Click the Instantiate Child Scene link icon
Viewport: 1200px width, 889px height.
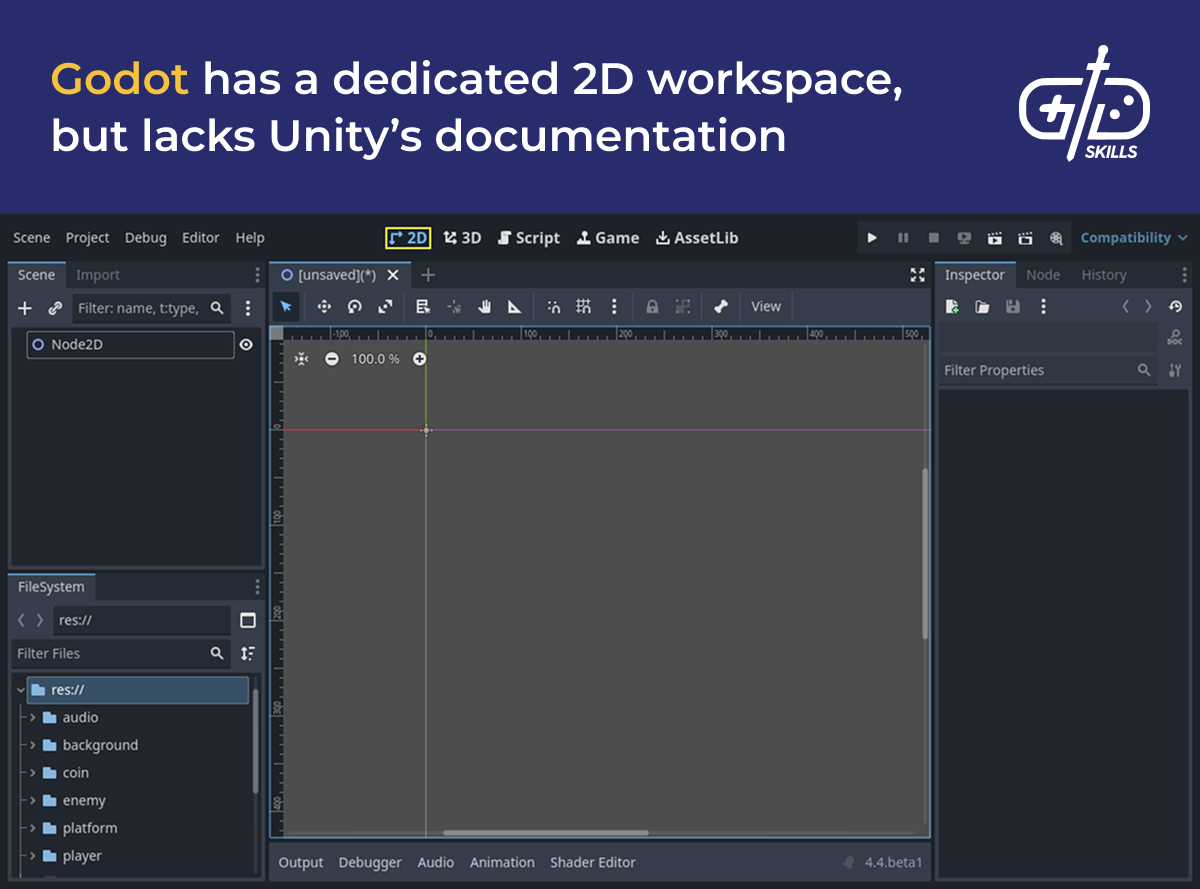point(55,308)
